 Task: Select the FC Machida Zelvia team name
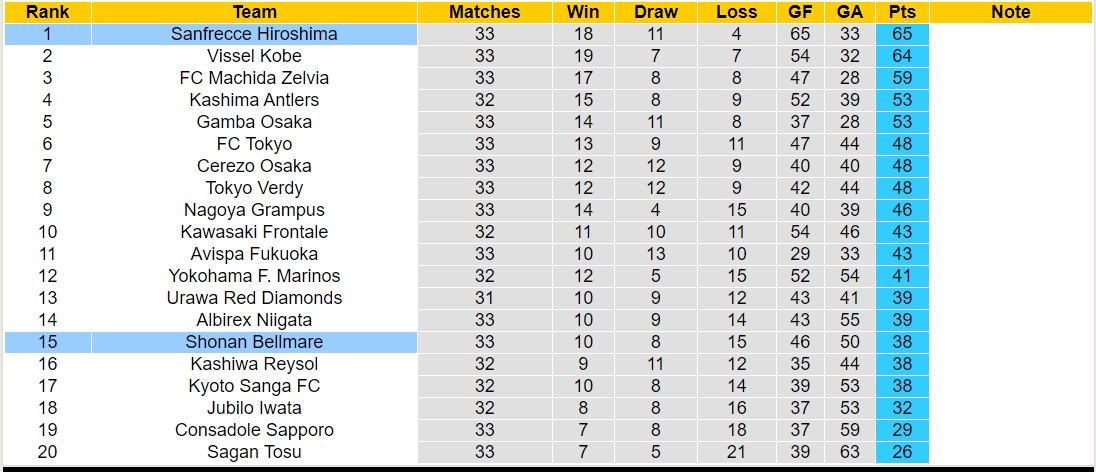[x=254, y=78]
